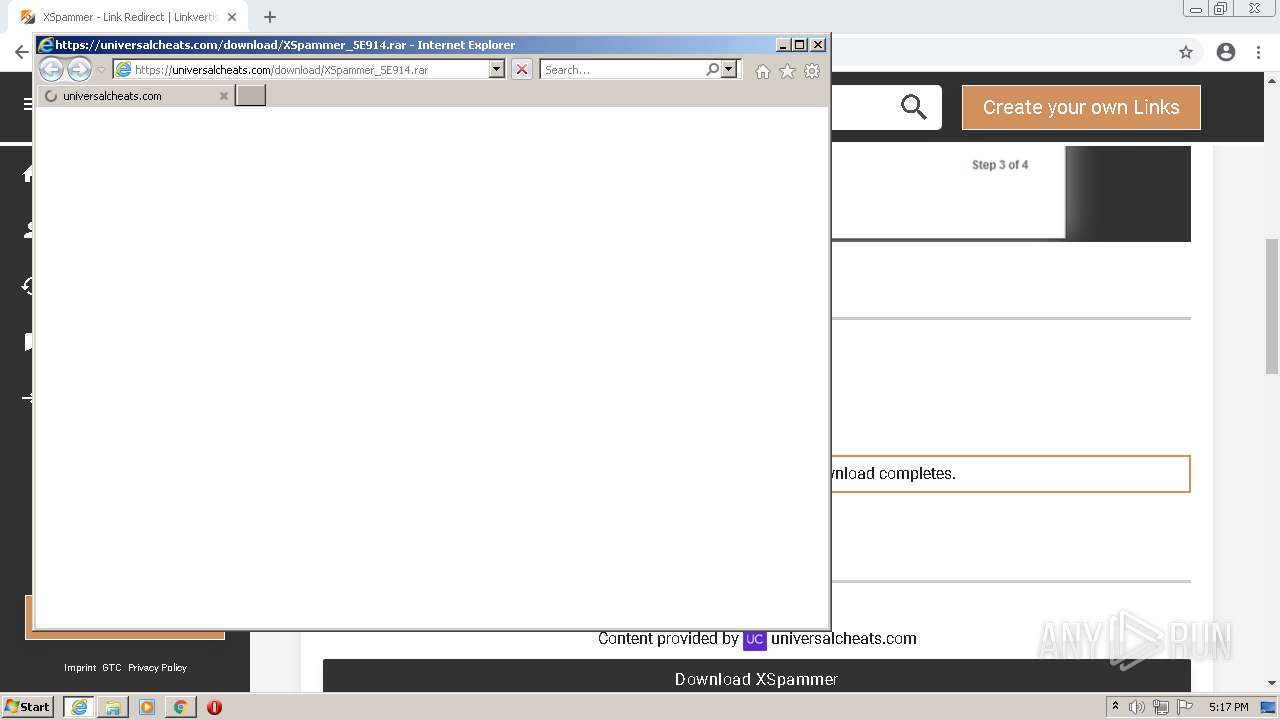
Task: Open the volume speaker tray icon
Action: tap(1137, 707)
